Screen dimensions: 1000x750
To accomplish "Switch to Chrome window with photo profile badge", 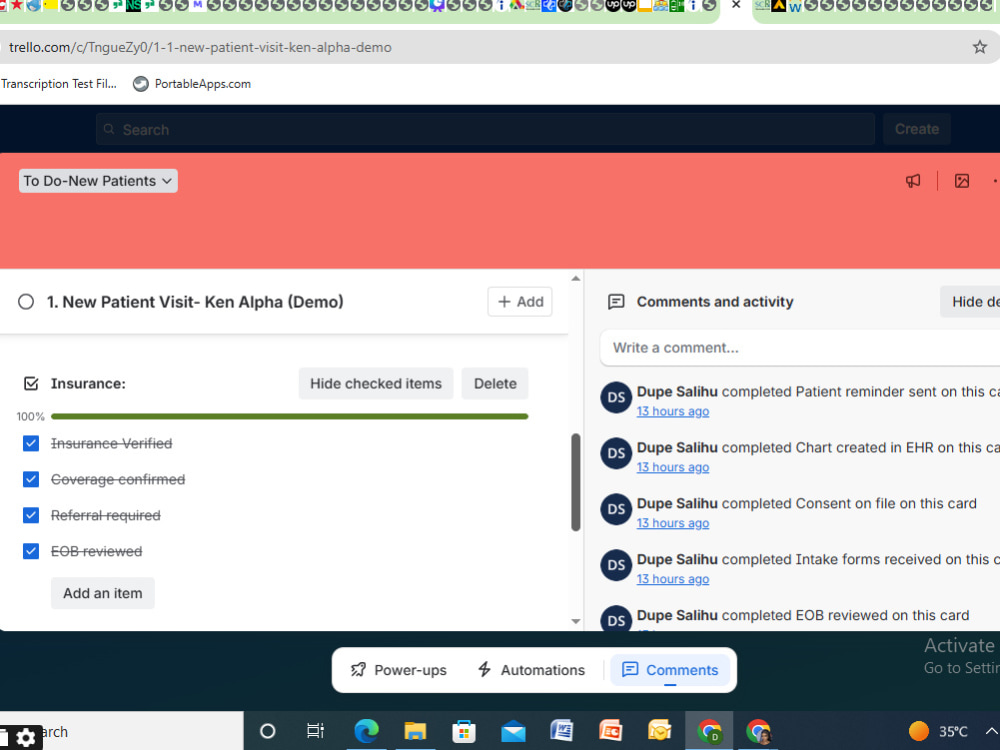I will pyautogui.click(x=758, y=731).
